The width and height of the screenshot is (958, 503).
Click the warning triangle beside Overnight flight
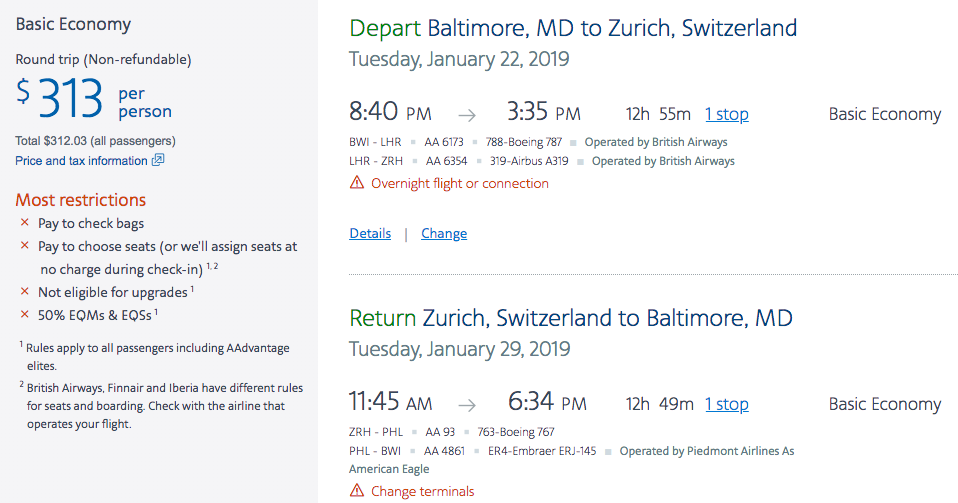pos(357,183)
